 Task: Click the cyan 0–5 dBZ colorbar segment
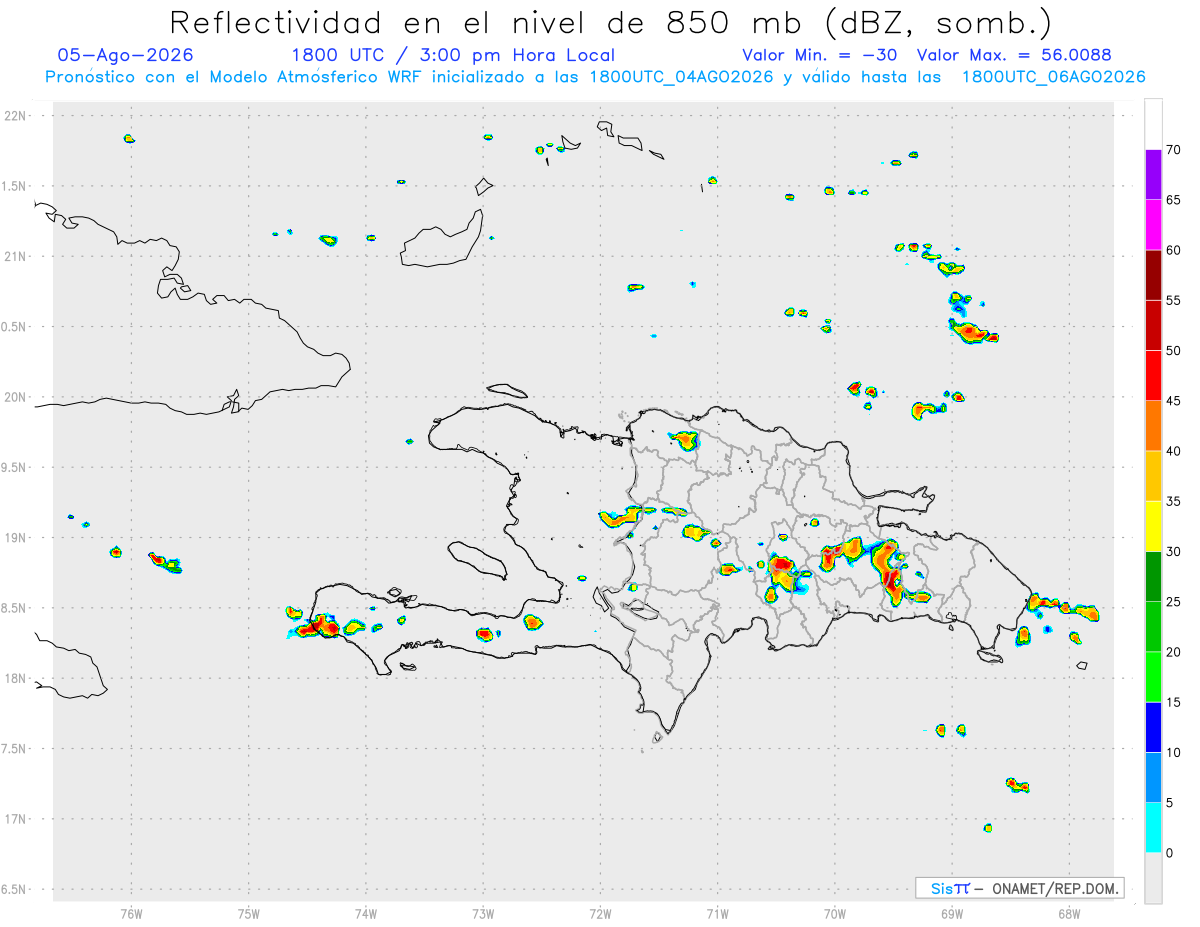1154,828
